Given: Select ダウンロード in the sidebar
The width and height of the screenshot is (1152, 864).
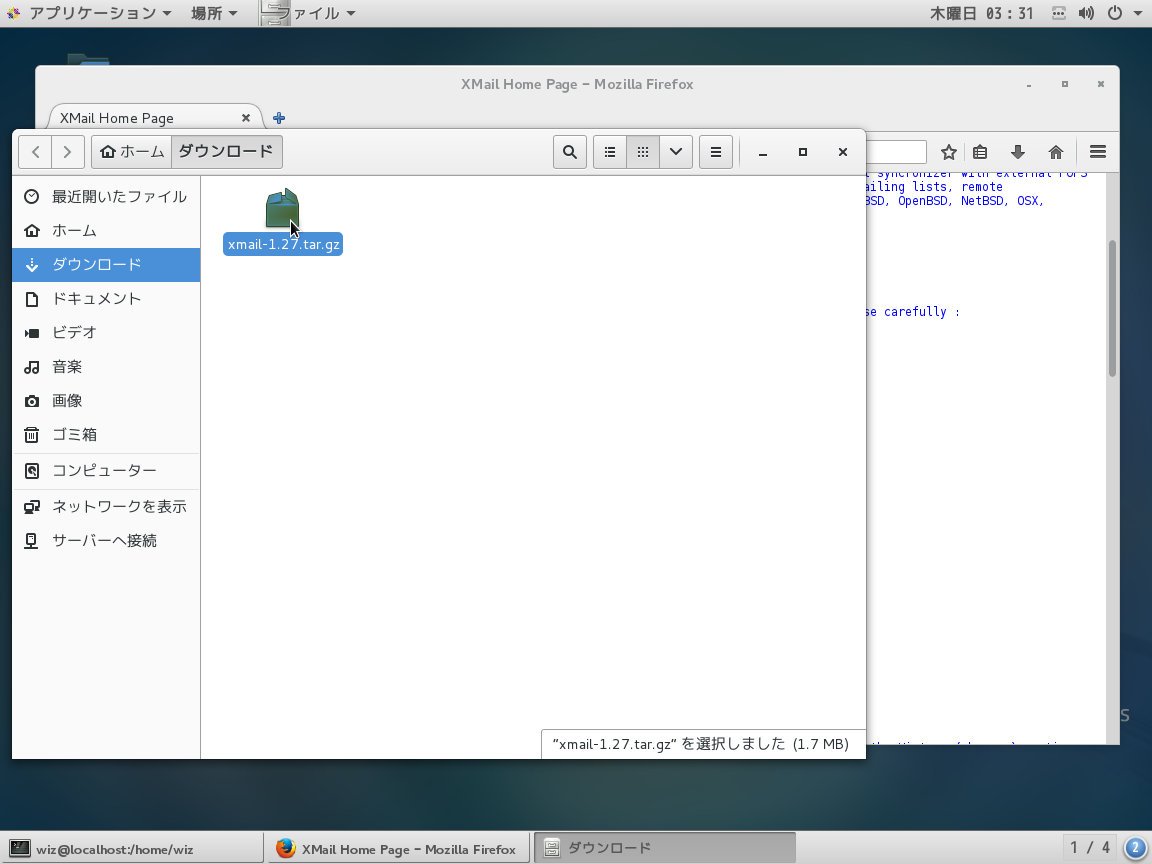Looking at the screenshot, I should coord(106,264).
